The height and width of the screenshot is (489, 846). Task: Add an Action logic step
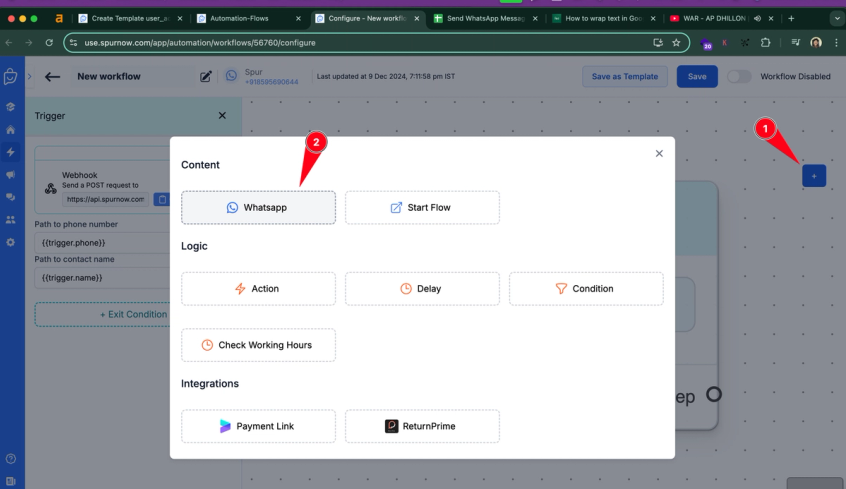point(258,289)
